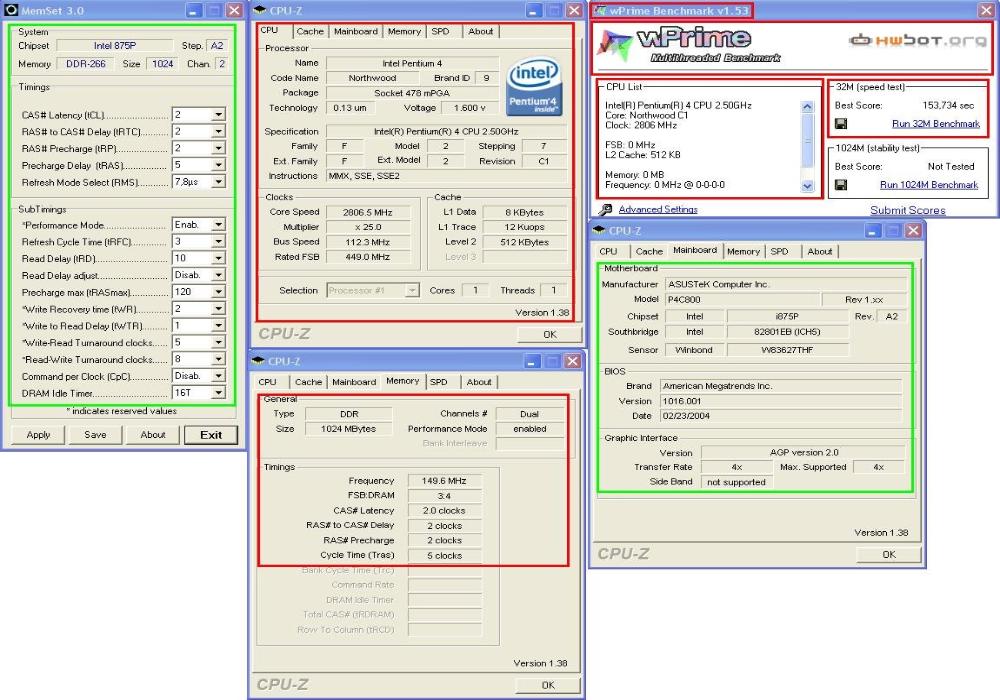Click OK in the top CPU-Z CPU window

(x=550, y=334)
